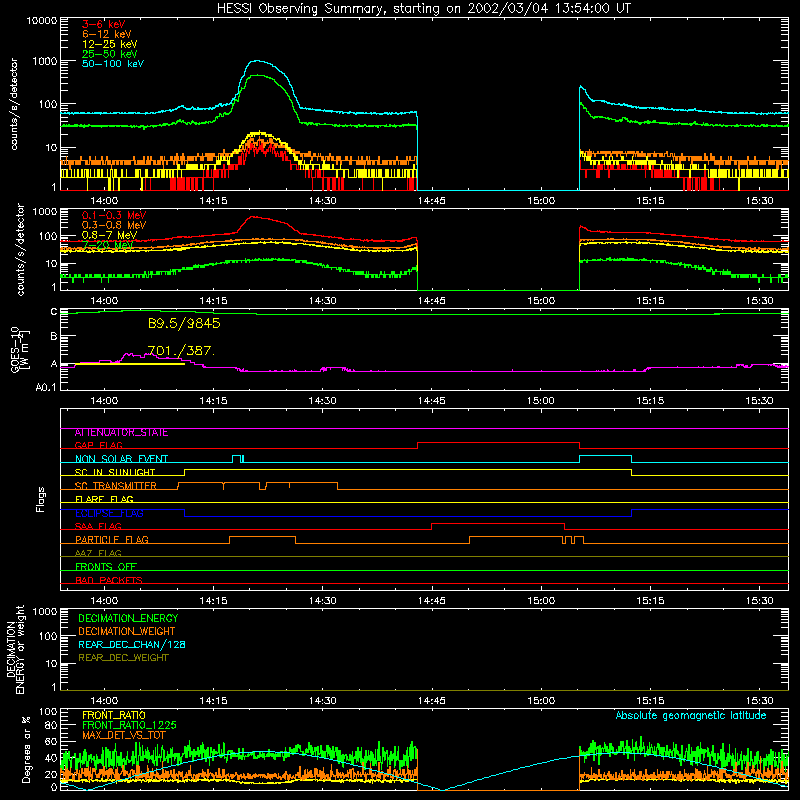800x800 pixels.
Task: Click the 100 tick label in the Degrees panel
Action: (x=48, y=712)
